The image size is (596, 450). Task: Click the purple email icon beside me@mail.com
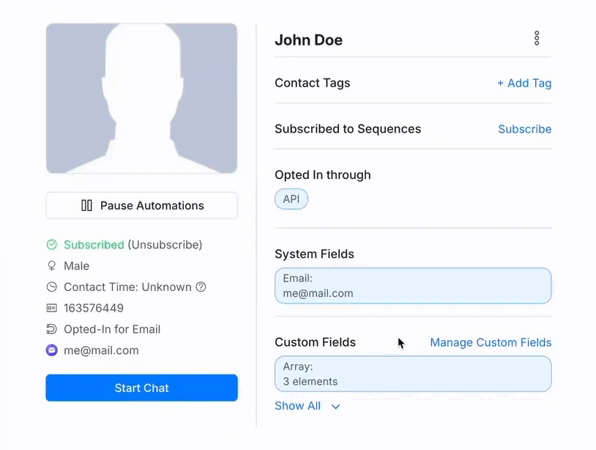point(52,350)
